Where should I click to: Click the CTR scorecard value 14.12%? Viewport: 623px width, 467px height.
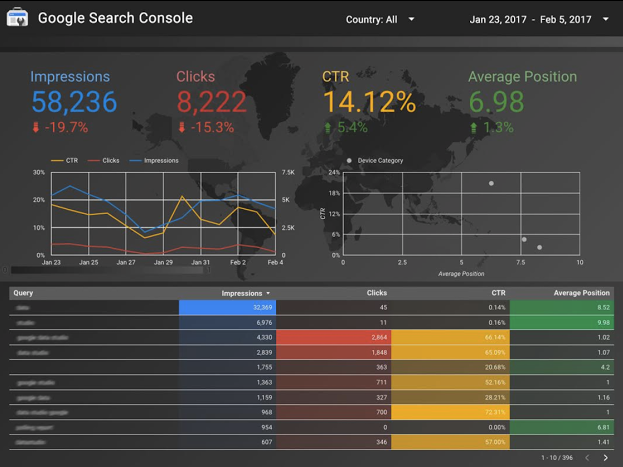click(369, 102)
